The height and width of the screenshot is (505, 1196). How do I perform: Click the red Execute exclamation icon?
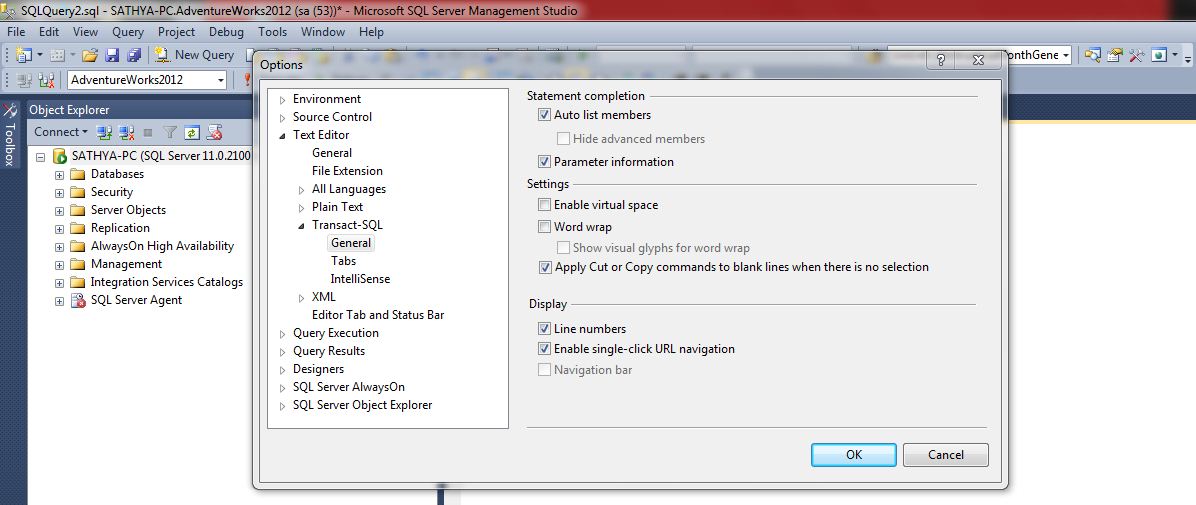[x=247, y=80]
